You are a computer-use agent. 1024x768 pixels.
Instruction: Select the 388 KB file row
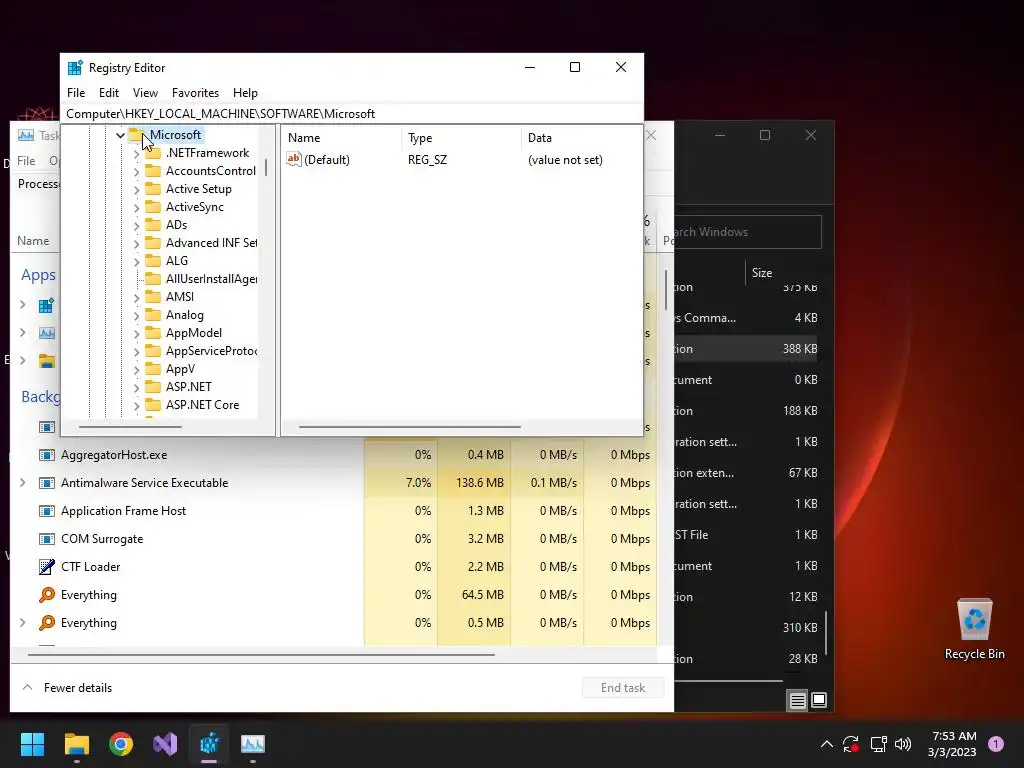(747, 349)
